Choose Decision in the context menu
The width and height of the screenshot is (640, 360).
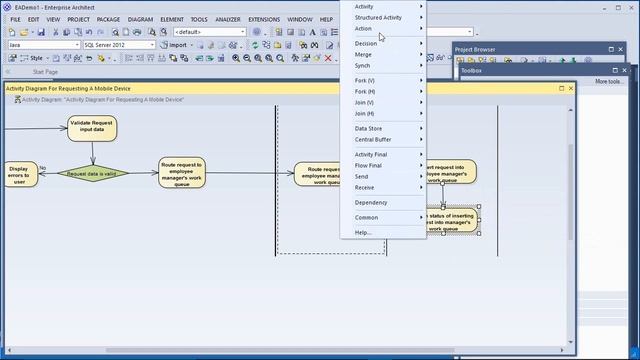383,43
